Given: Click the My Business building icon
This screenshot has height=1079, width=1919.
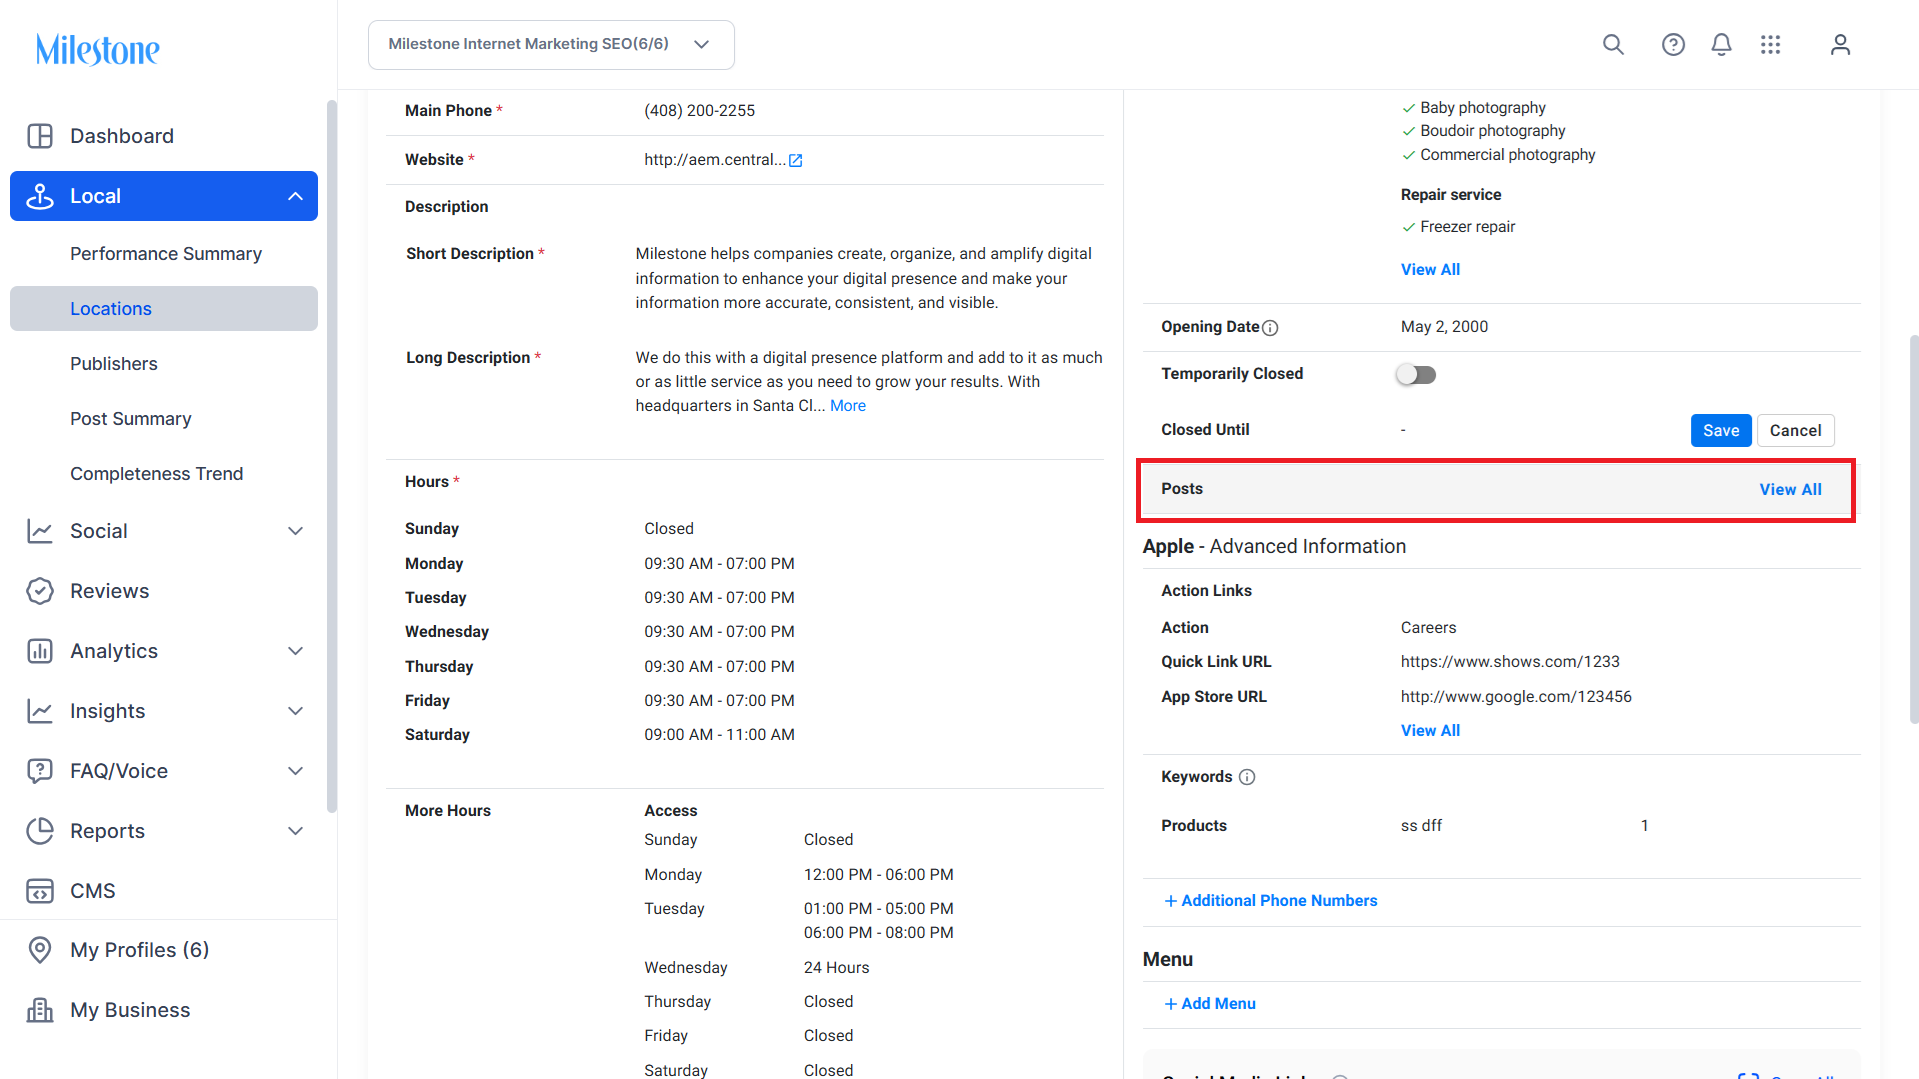Looking at the screenshot, I should pos(40,1010).
